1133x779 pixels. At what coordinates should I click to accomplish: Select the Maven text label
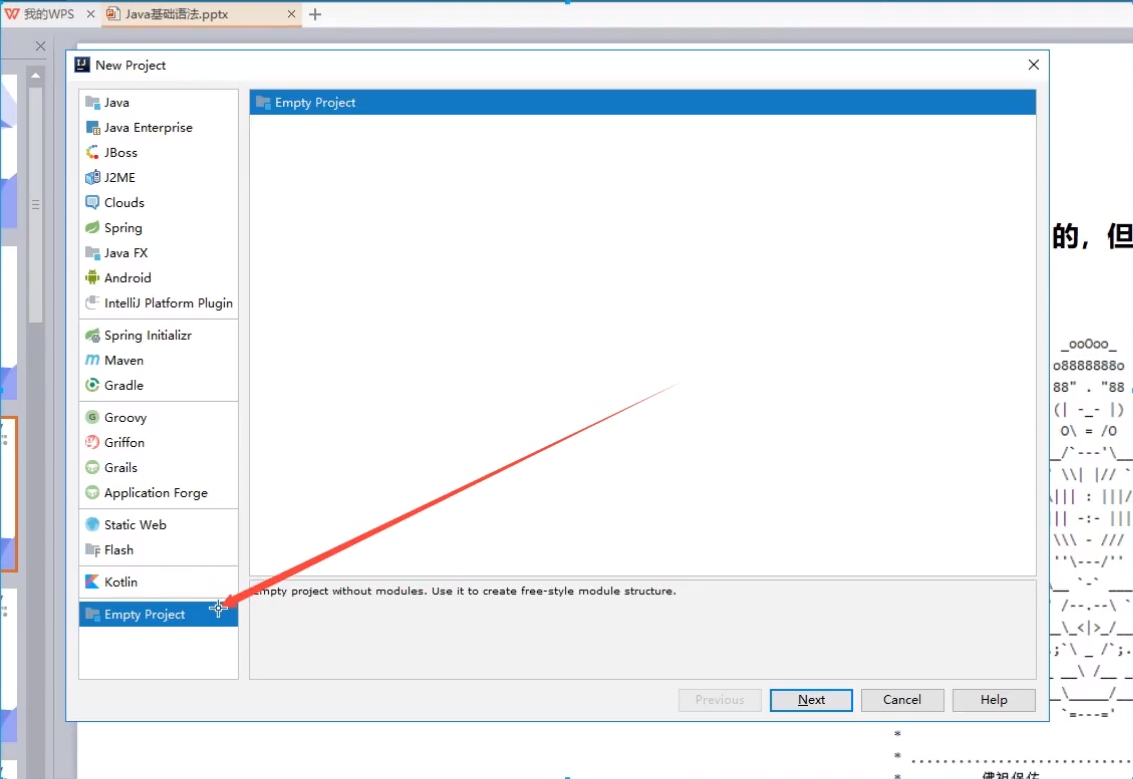(x=124, y=360)
